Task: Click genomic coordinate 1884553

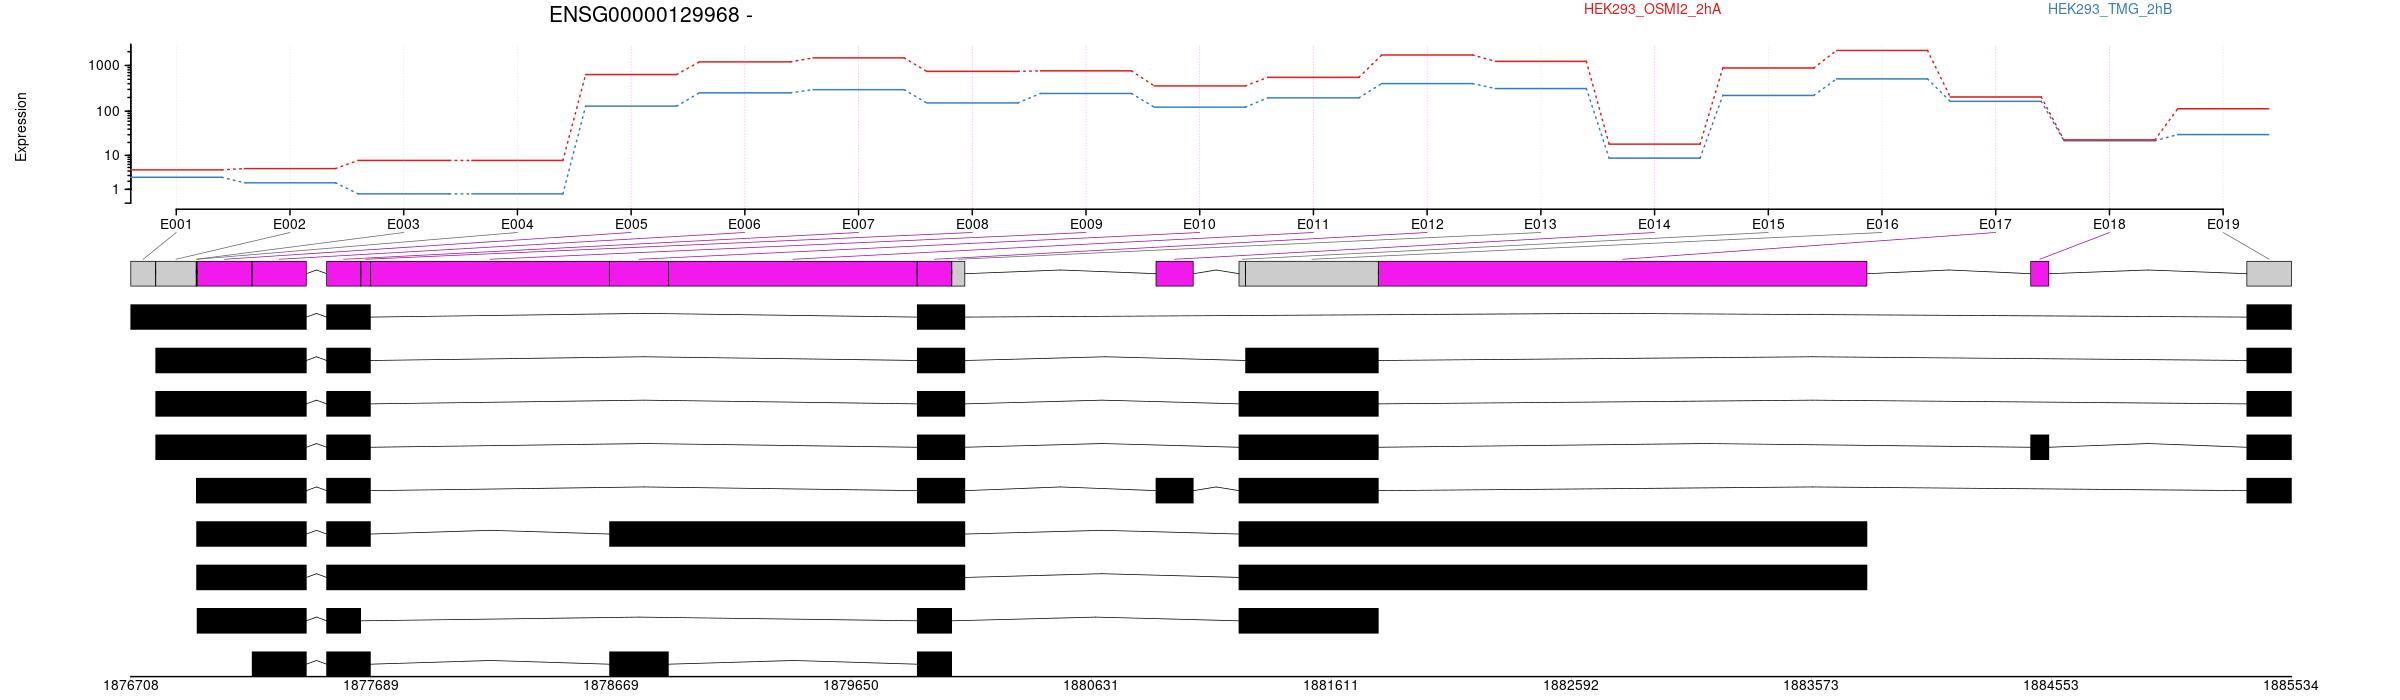Action: (x=2051, y=686)
